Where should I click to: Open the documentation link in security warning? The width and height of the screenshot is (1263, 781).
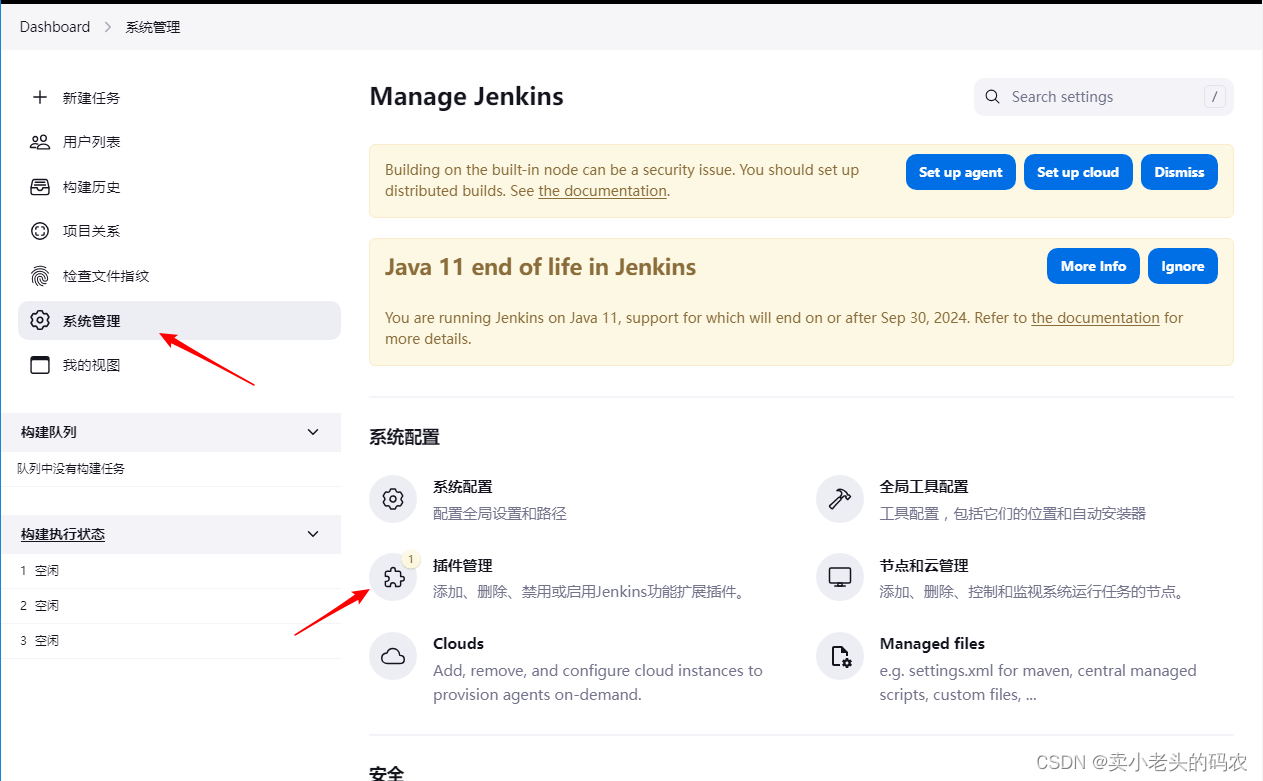(603, 191)
